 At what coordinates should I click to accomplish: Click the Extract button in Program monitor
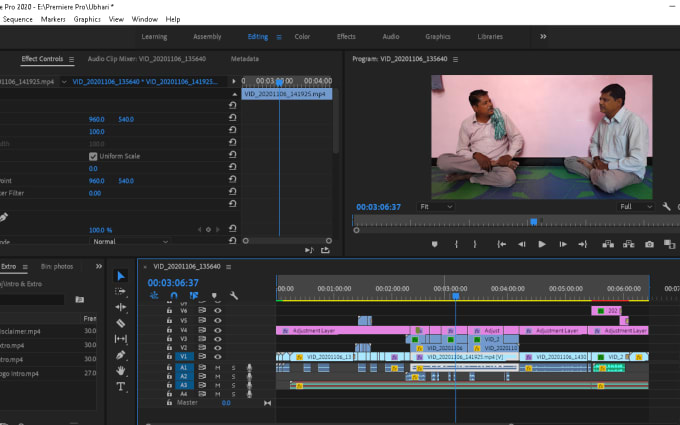628,245
